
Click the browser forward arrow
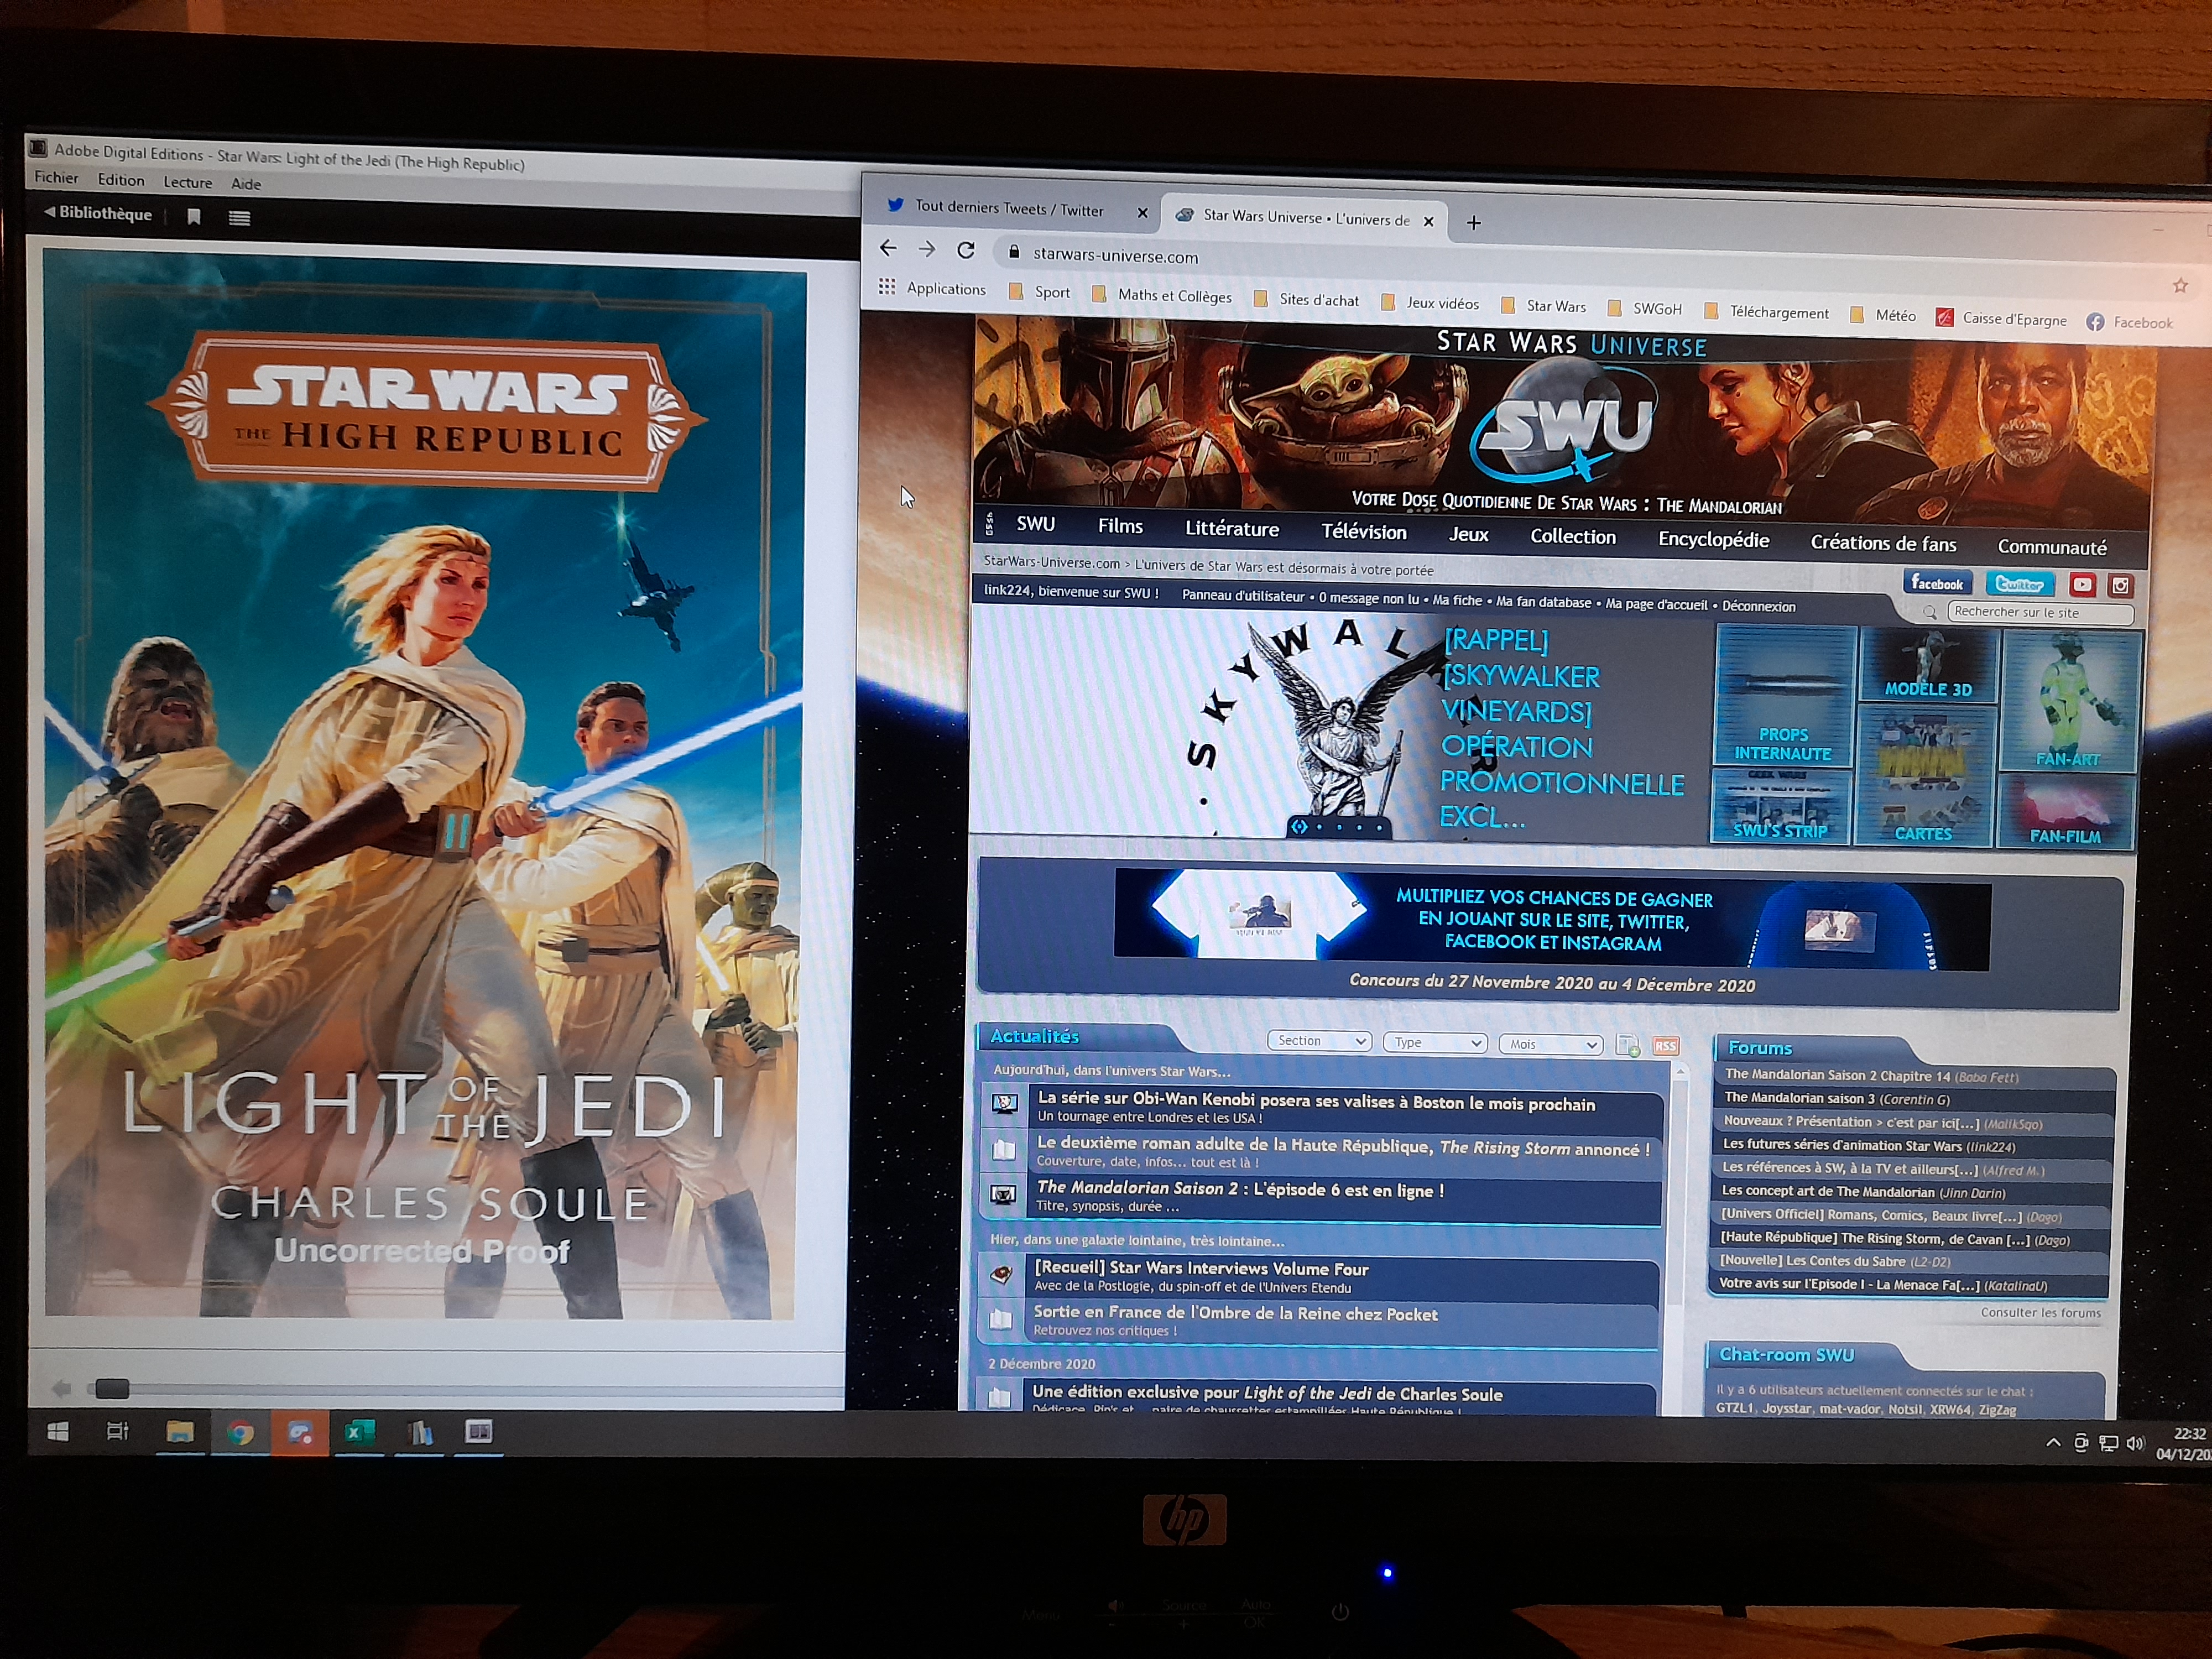click(x=927, y=249)
